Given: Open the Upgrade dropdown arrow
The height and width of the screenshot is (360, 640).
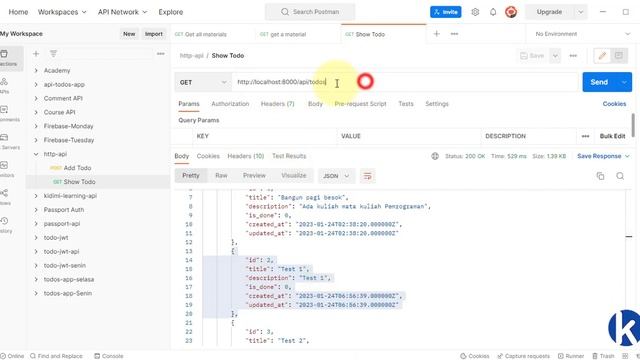Looking at the screenshot, I should tap(580, 12).
